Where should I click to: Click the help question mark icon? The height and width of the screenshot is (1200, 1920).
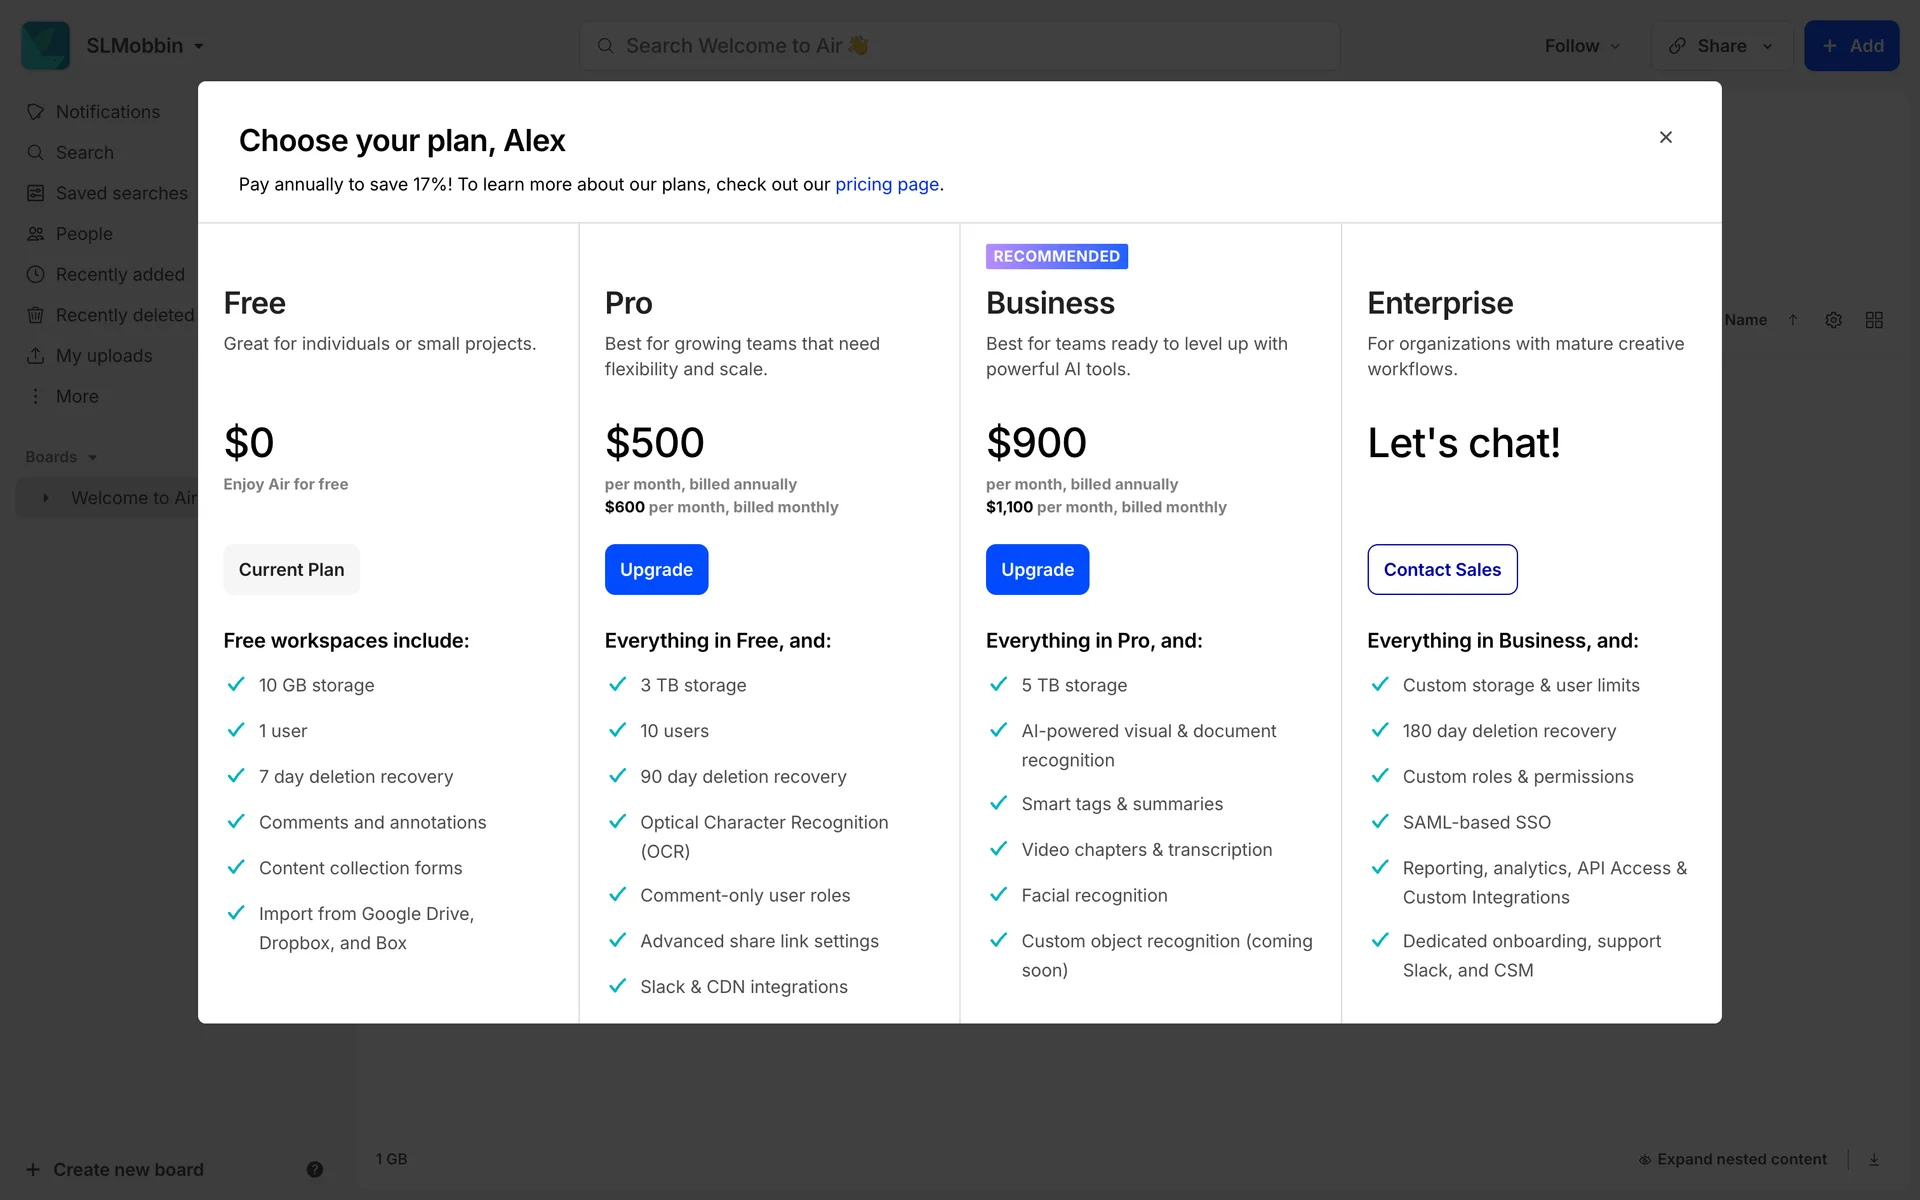(x=315, y=1170)
